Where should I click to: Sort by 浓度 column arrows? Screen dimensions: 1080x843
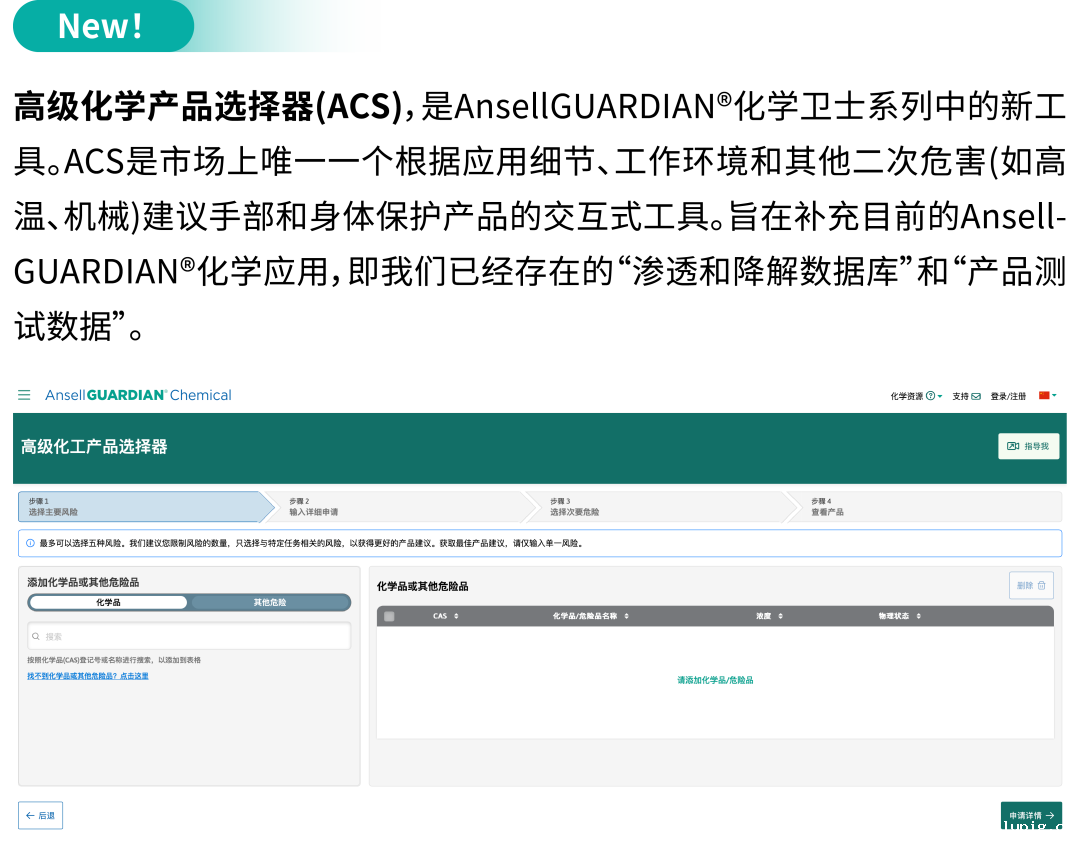click(x=780, y=616)
